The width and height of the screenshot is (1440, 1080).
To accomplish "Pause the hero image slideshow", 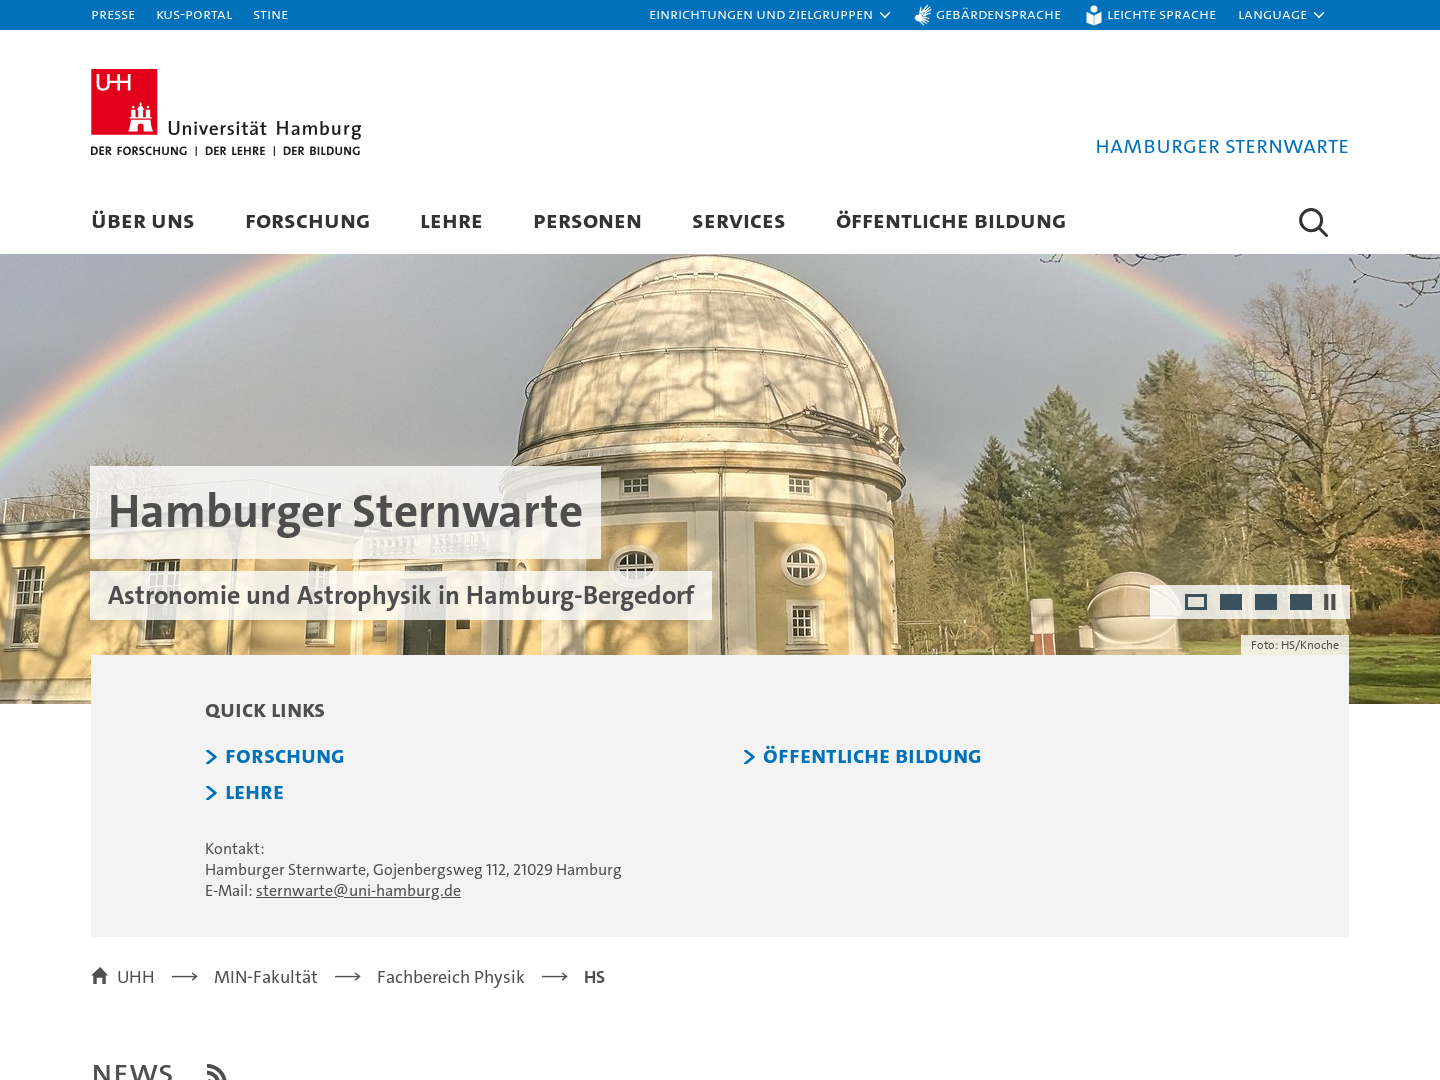I will [1330, 602].
